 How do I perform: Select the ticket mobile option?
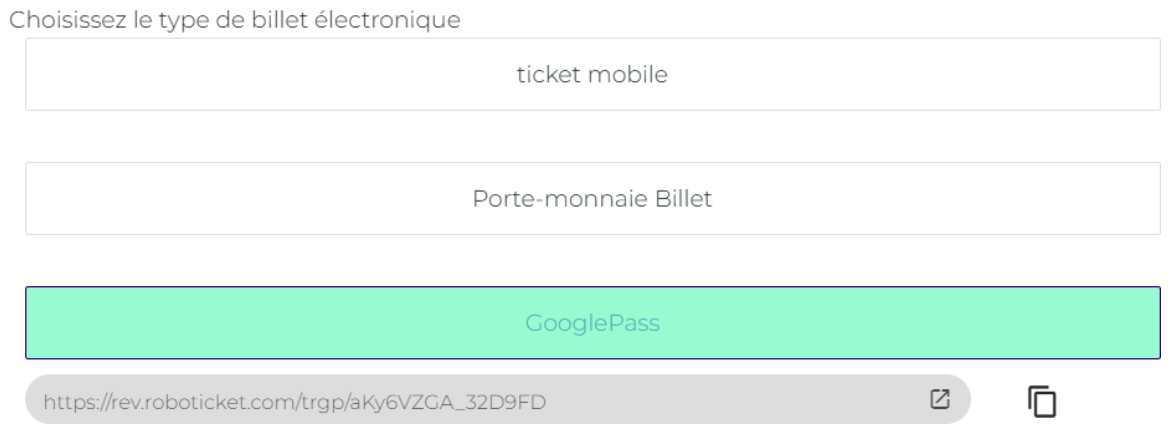593,74
